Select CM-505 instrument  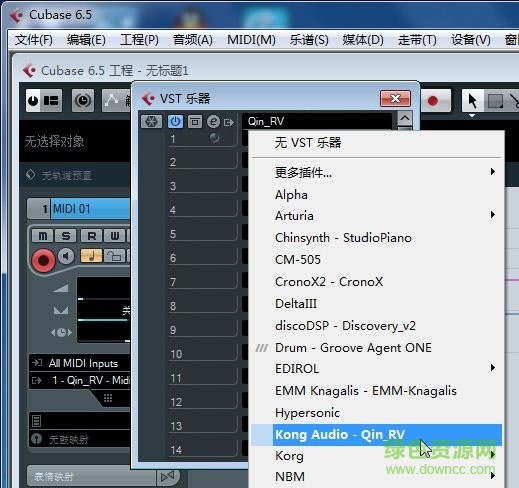click(x=376, y=259)
